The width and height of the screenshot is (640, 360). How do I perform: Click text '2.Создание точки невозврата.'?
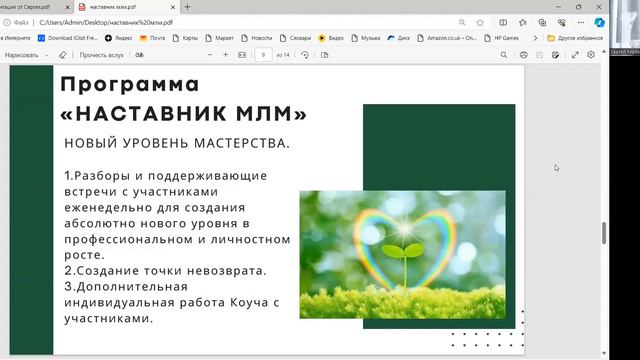165,271
